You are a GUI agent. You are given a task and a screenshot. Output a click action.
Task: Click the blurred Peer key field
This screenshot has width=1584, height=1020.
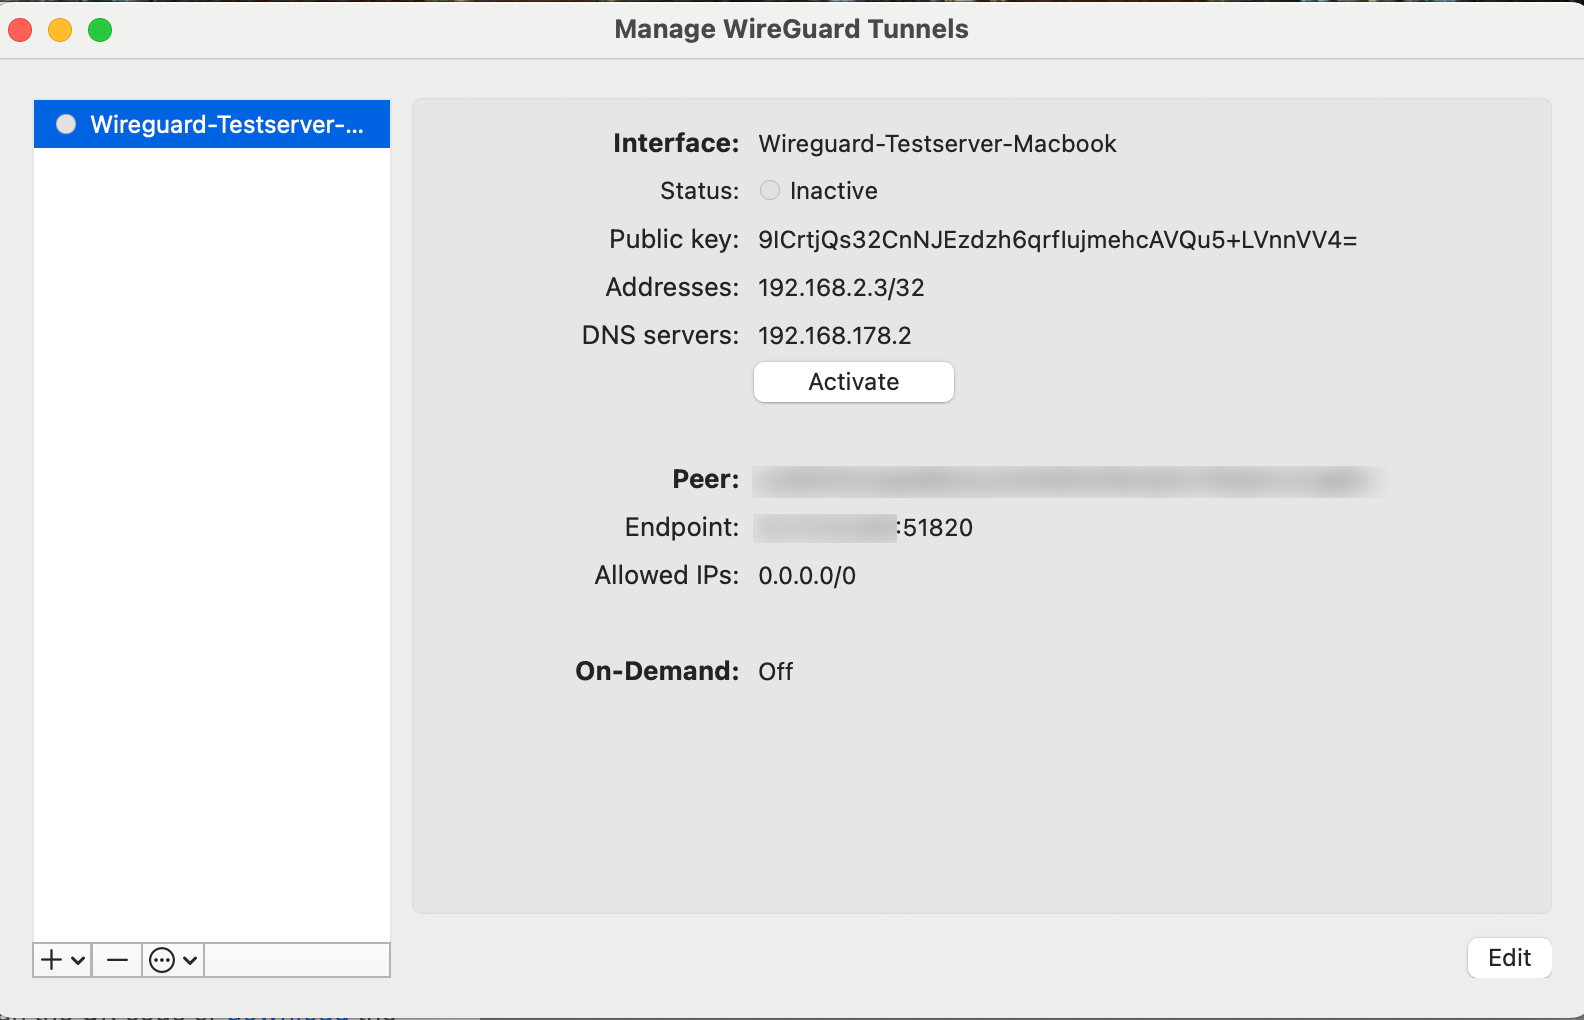[1068, 481]
